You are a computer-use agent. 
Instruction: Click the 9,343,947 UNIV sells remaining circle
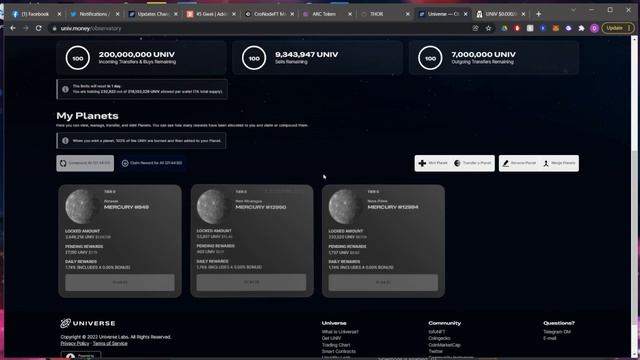coord(254,58)
